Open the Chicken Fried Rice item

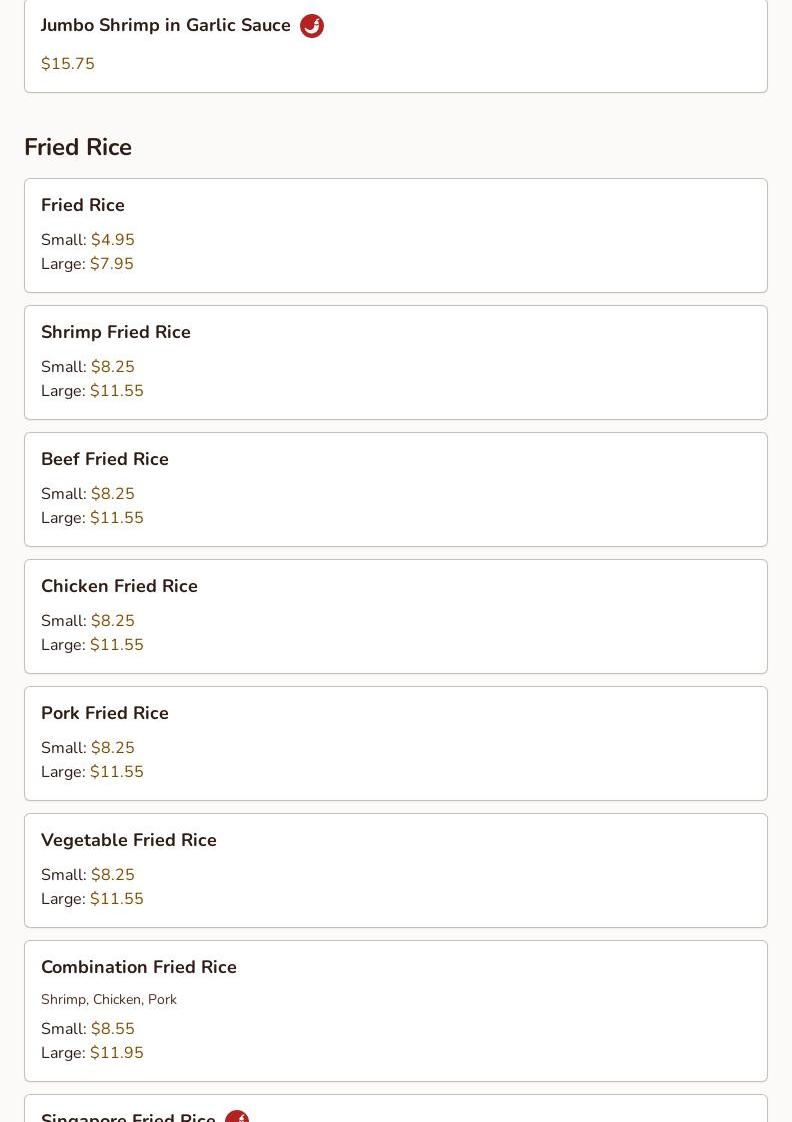[119, 586]
